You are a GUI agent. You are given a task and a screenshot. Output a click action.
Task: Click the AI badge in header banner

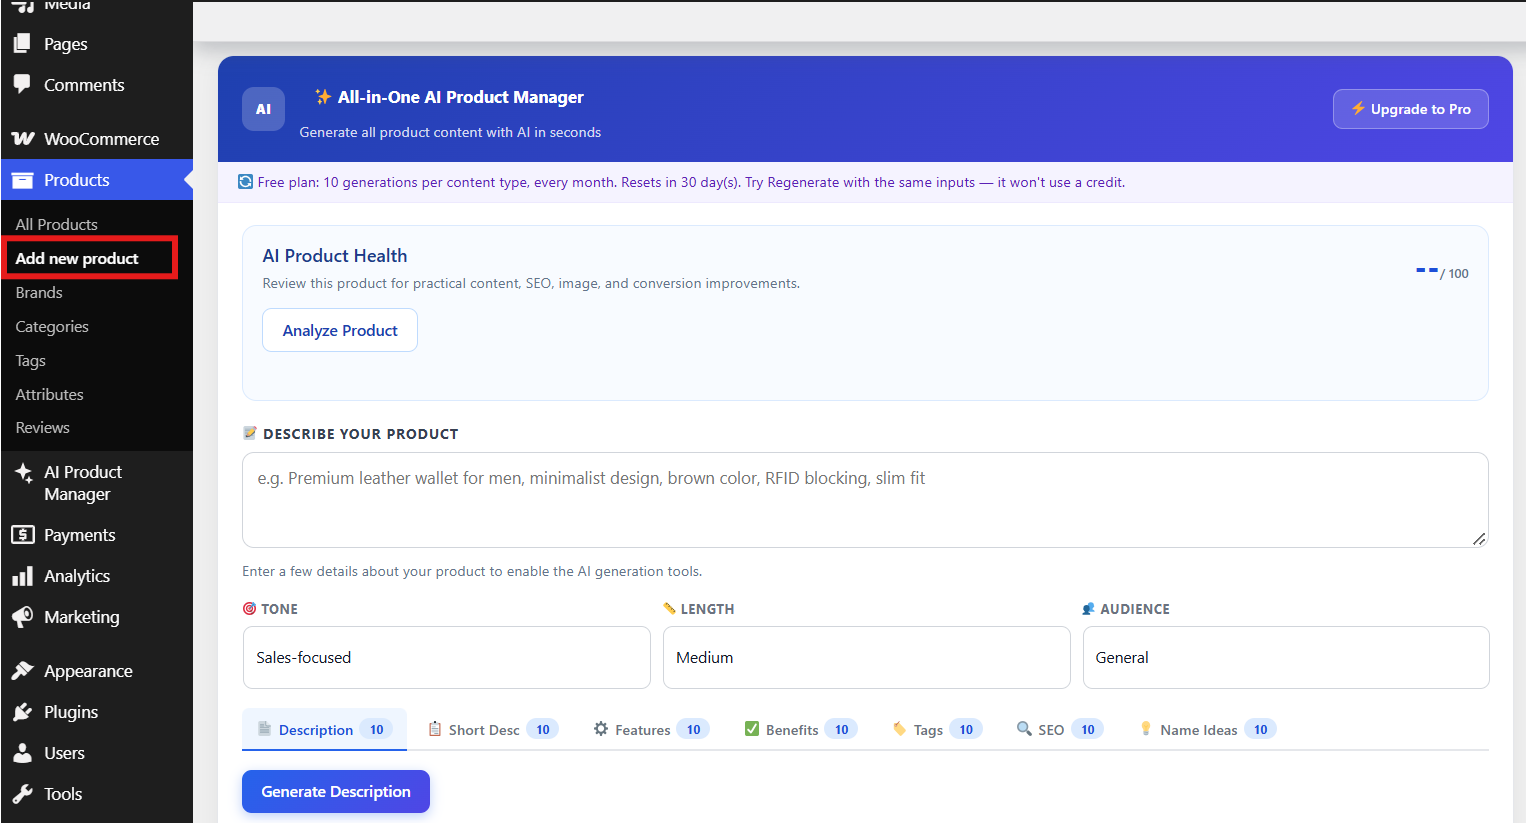(x=263, y=109)
